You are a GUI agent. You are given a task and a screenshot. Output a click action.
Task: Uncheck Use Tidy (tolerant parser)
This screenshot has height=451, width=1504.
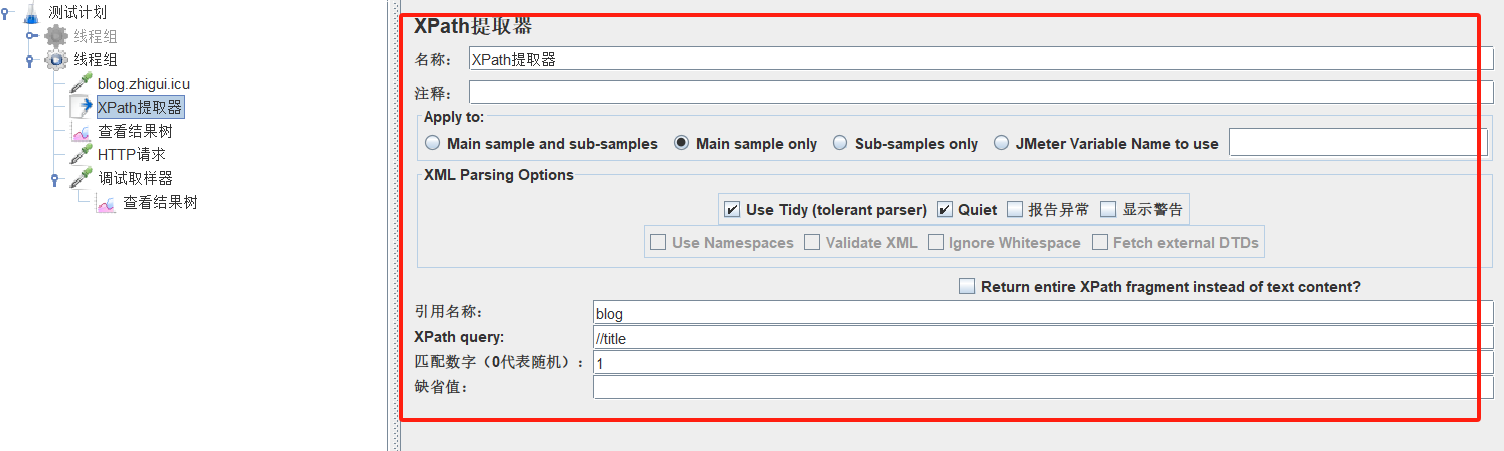[x=732, y=210]
